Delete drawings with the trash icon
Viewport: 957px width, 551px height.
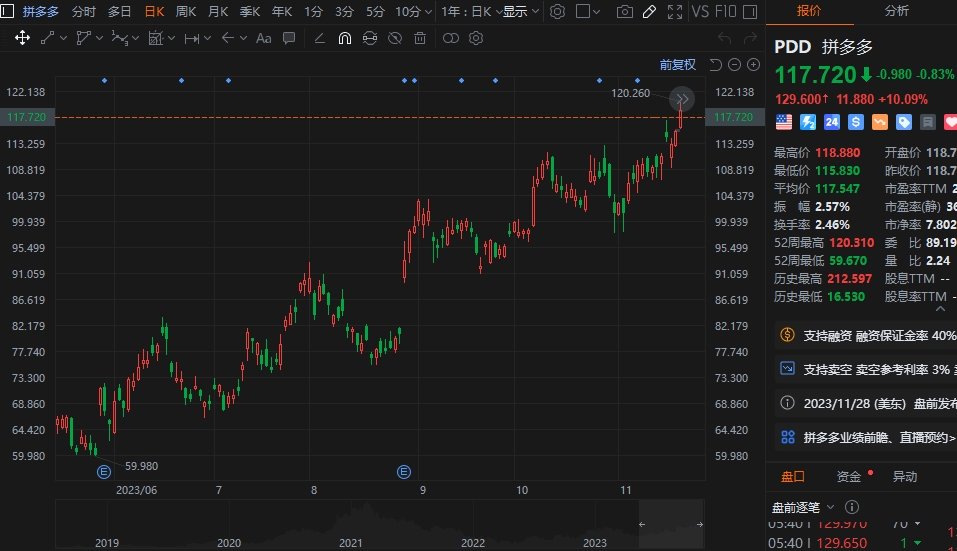(420, 38)
